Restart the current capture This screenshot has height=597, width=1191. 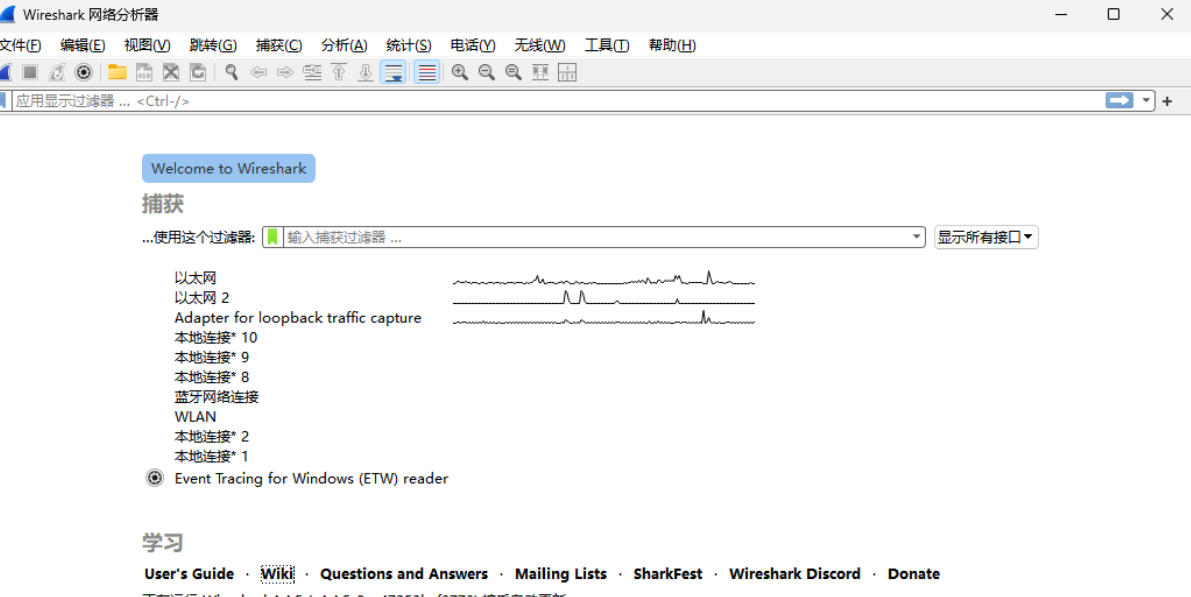click(x=57, y=72)
